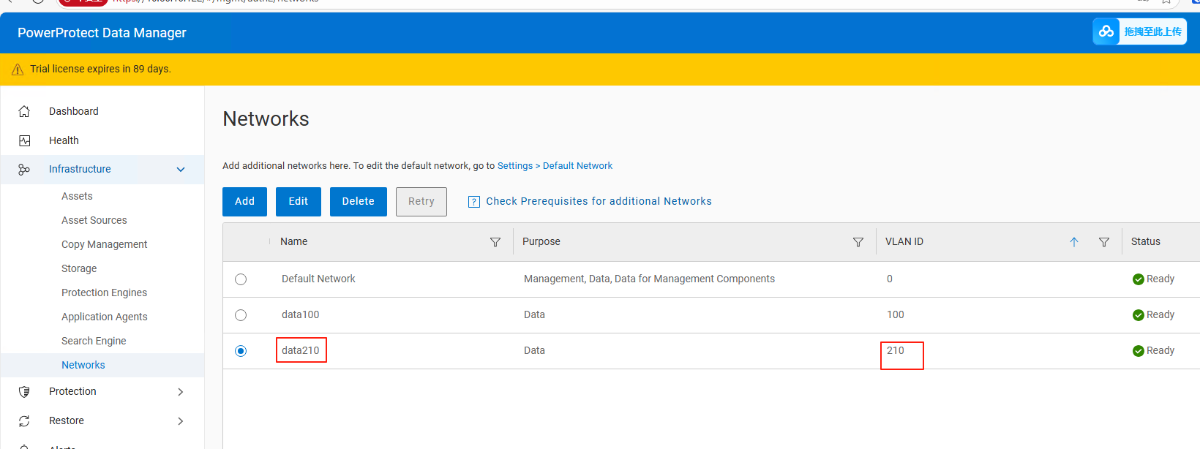Click the Name column header
The width and height of the screenshot is (1200, 449).
[x=293, y=242]
